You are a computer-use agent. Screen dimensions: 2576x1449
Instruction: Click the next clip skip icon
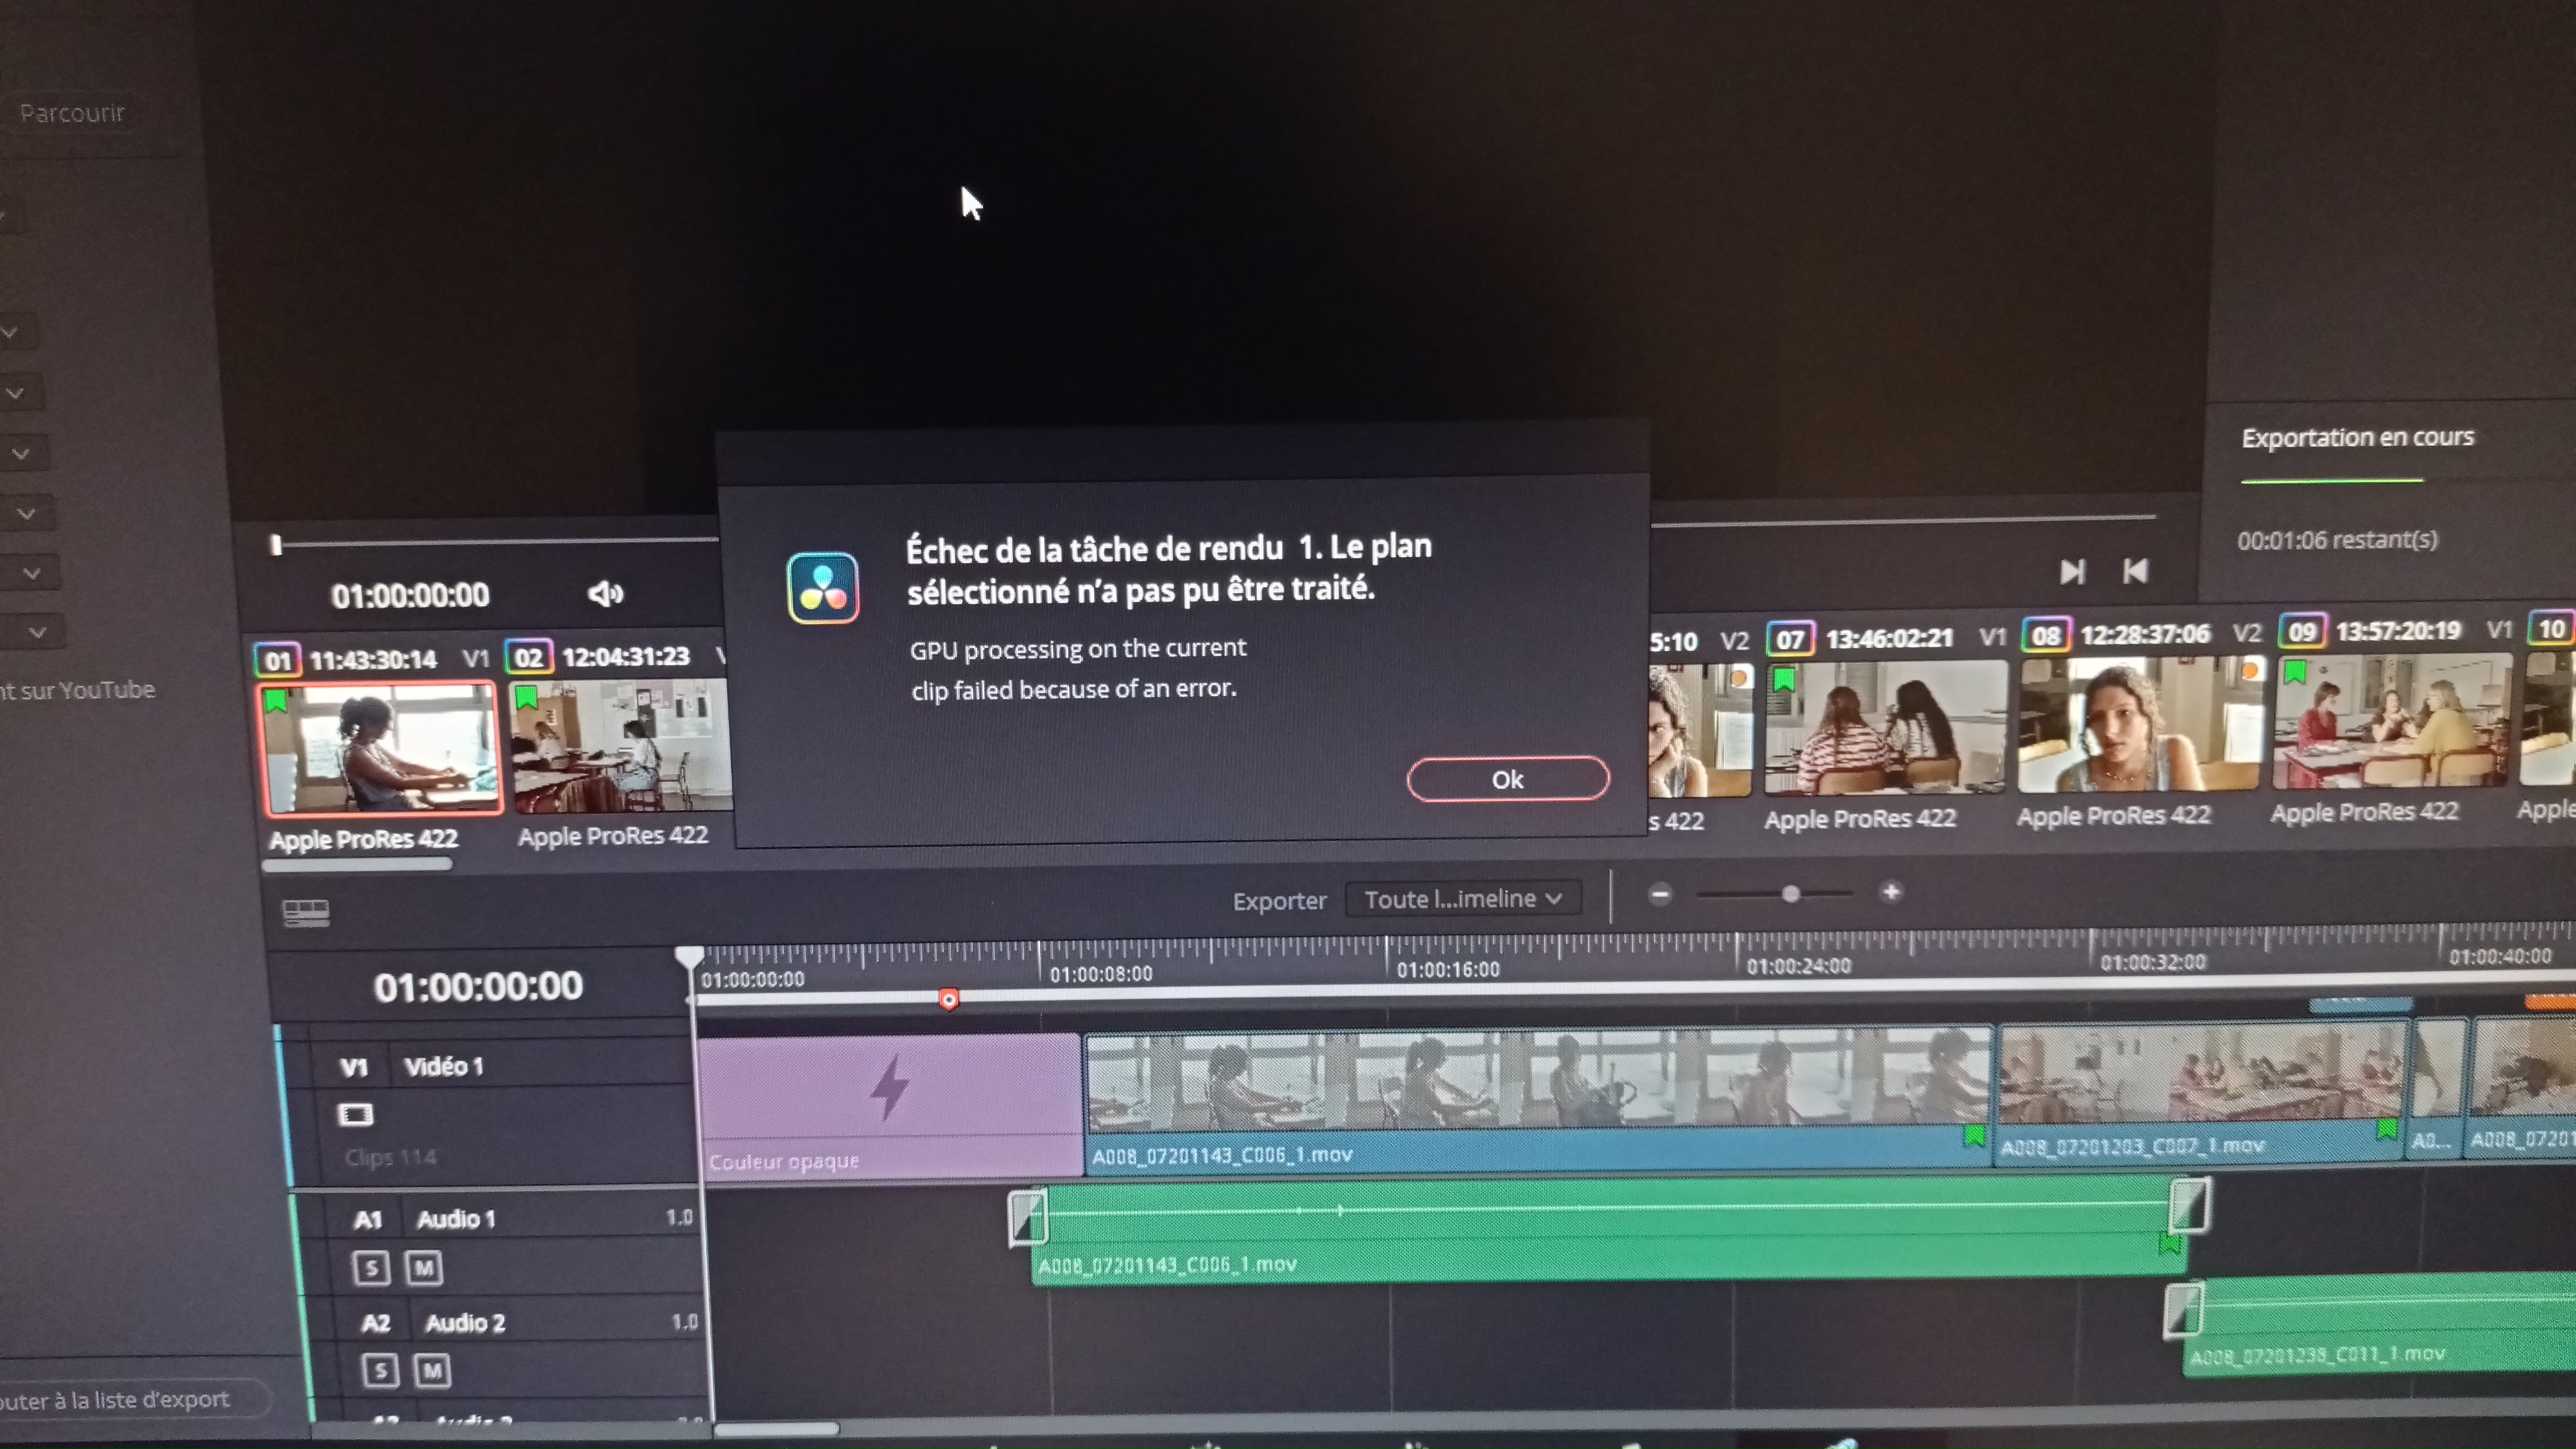click(x=2072, y=572)
